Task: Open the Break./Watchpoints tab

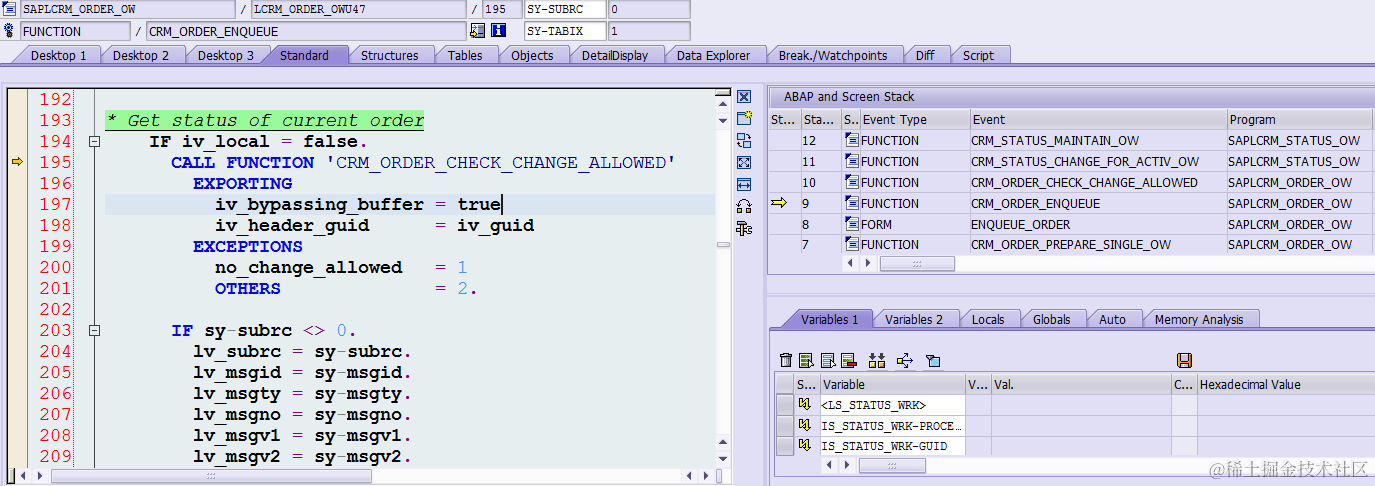Action: pyautogui.click(x=833, y=56)
